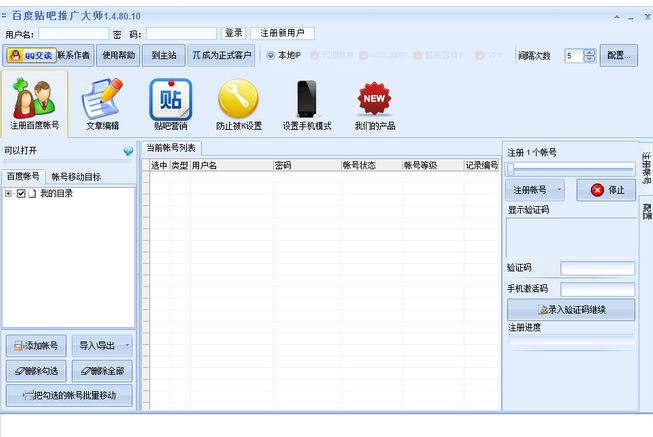Click 成为正式客户 button
The height and width of the screenshot is (437, 653).
point(221,55)
